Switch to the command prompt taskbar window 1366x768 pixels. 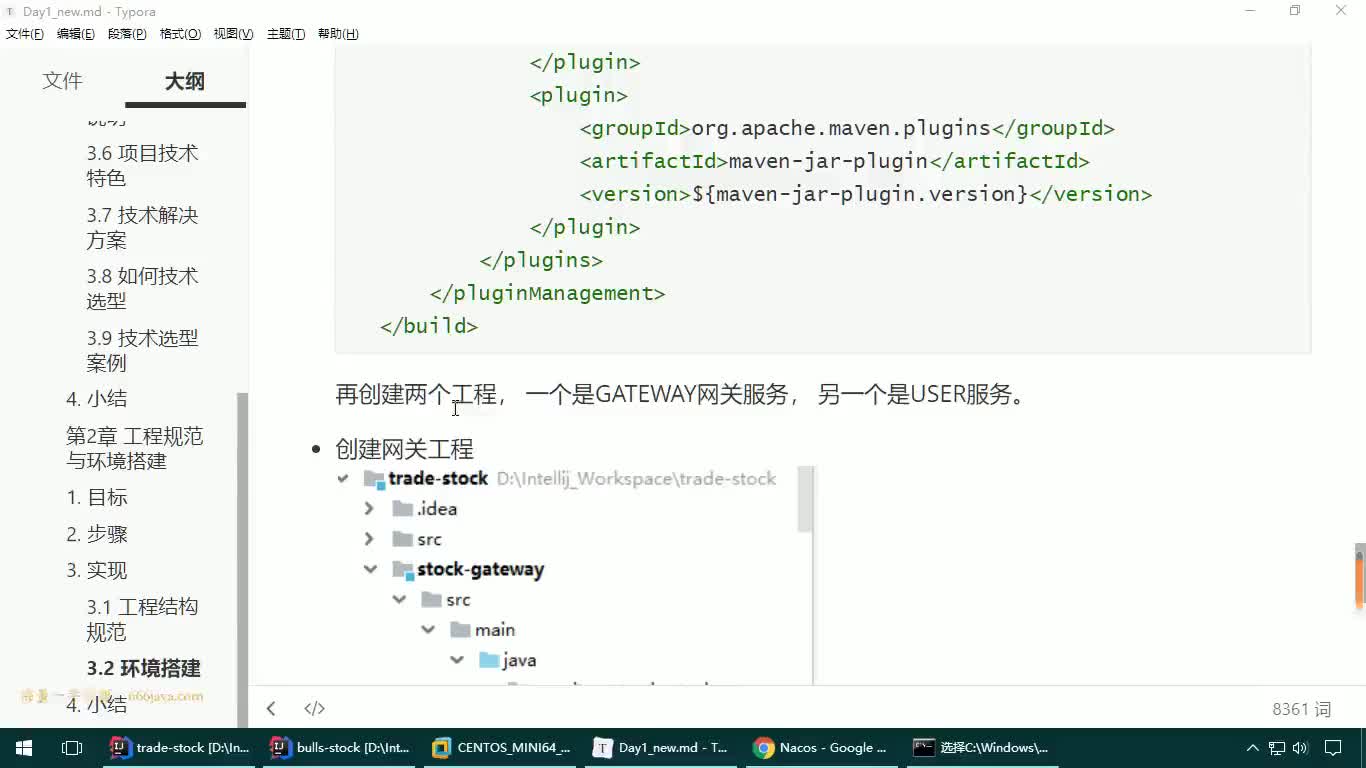[981, 748]
